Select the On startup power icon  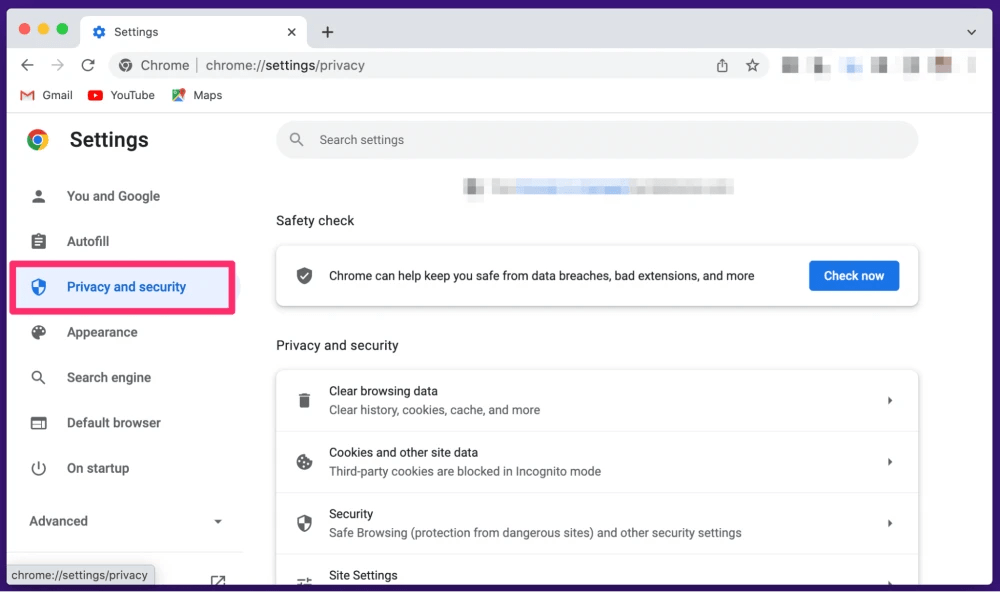[38, 468]
